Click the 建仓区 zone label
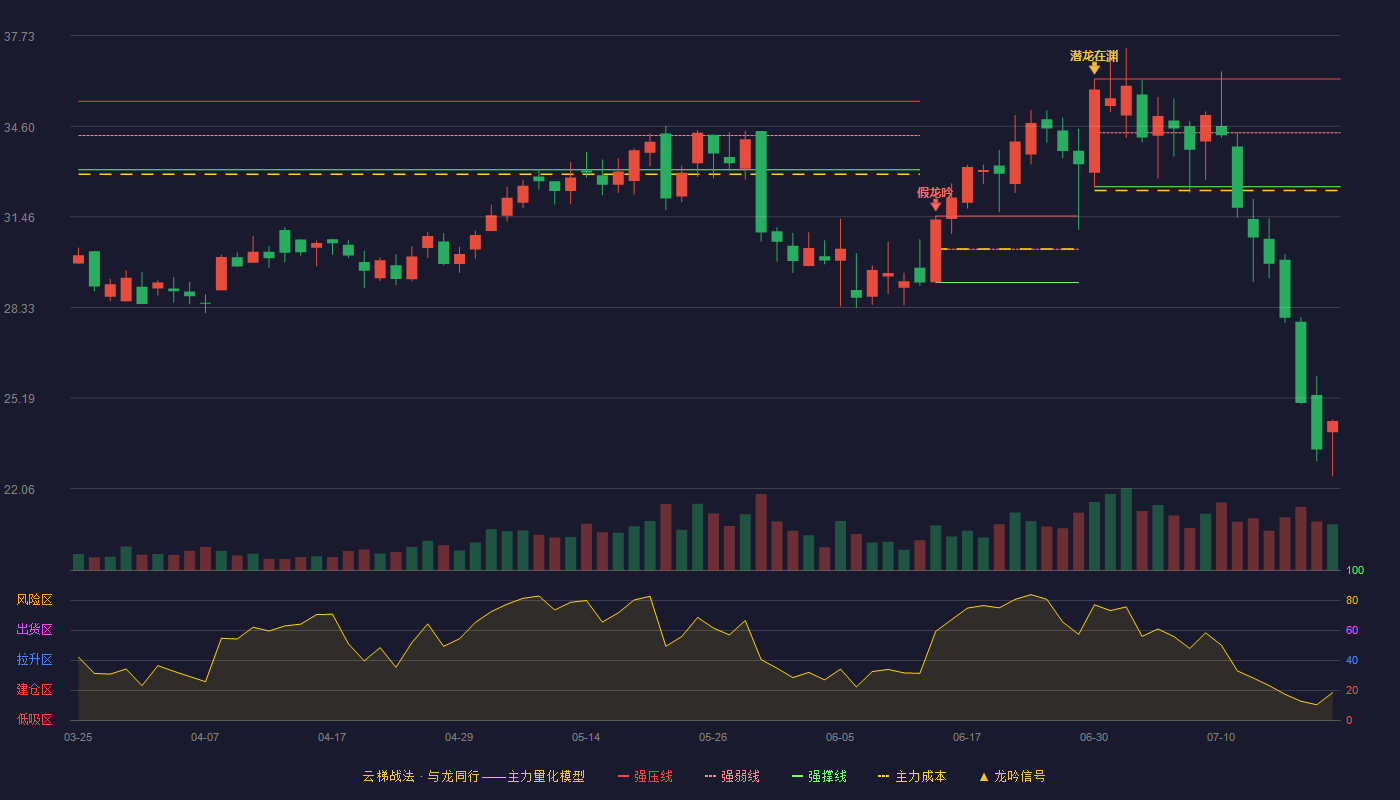1400x800 pixels. pos(34,690)
